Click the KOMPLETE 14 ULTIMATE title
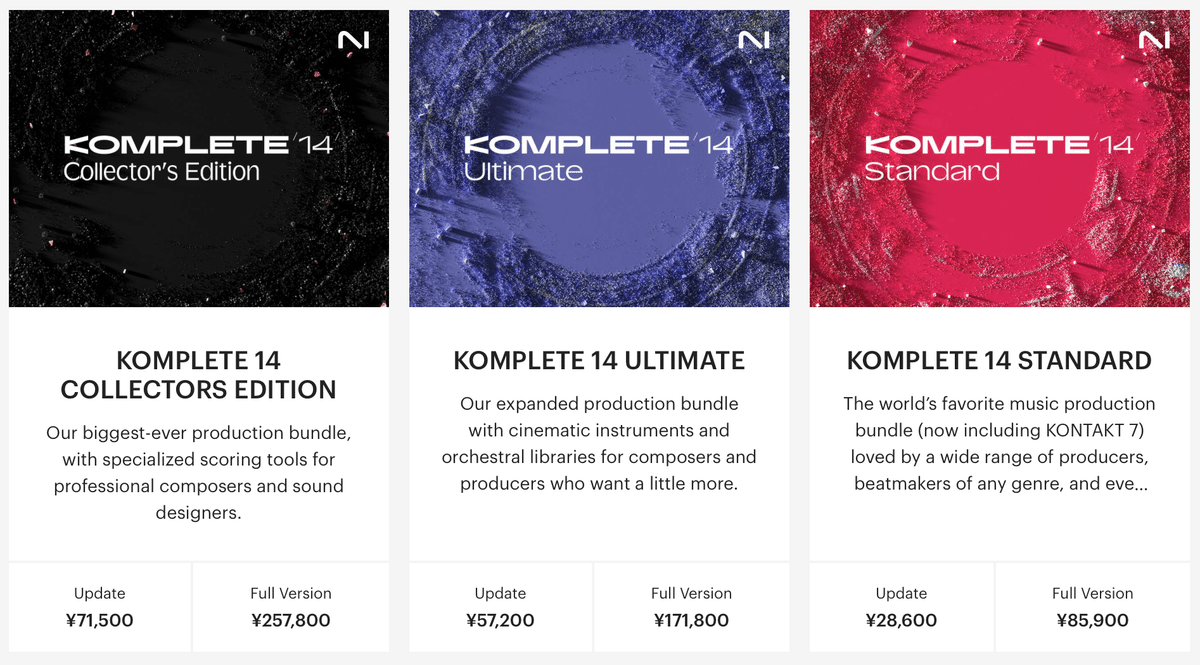The height and width of the screenshot is (665, 1200). [599, 360]
